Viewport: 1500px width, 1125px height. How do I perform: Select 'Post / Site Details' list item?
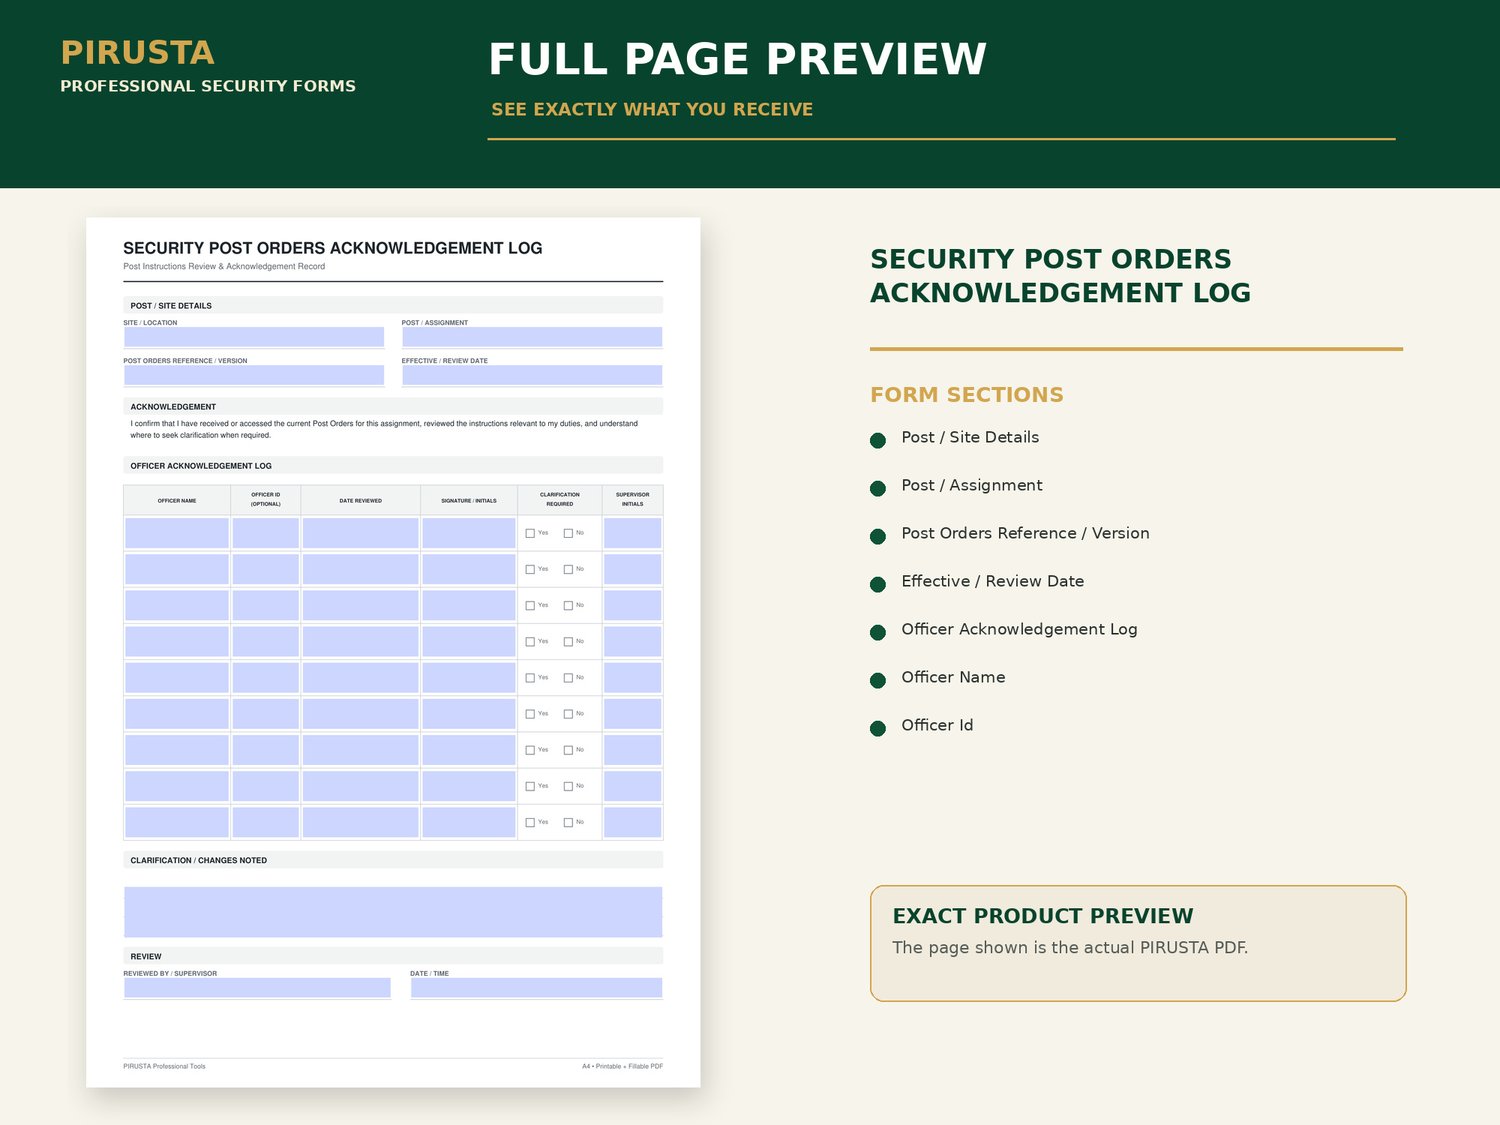(x=970, y=437)
